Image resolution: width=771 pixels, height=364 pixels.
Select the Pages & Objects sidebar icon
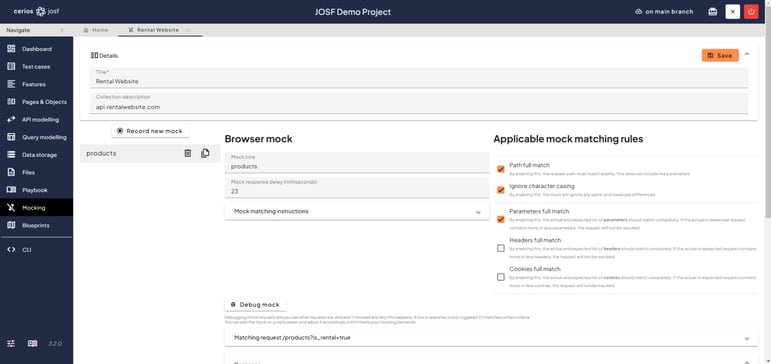11,102
